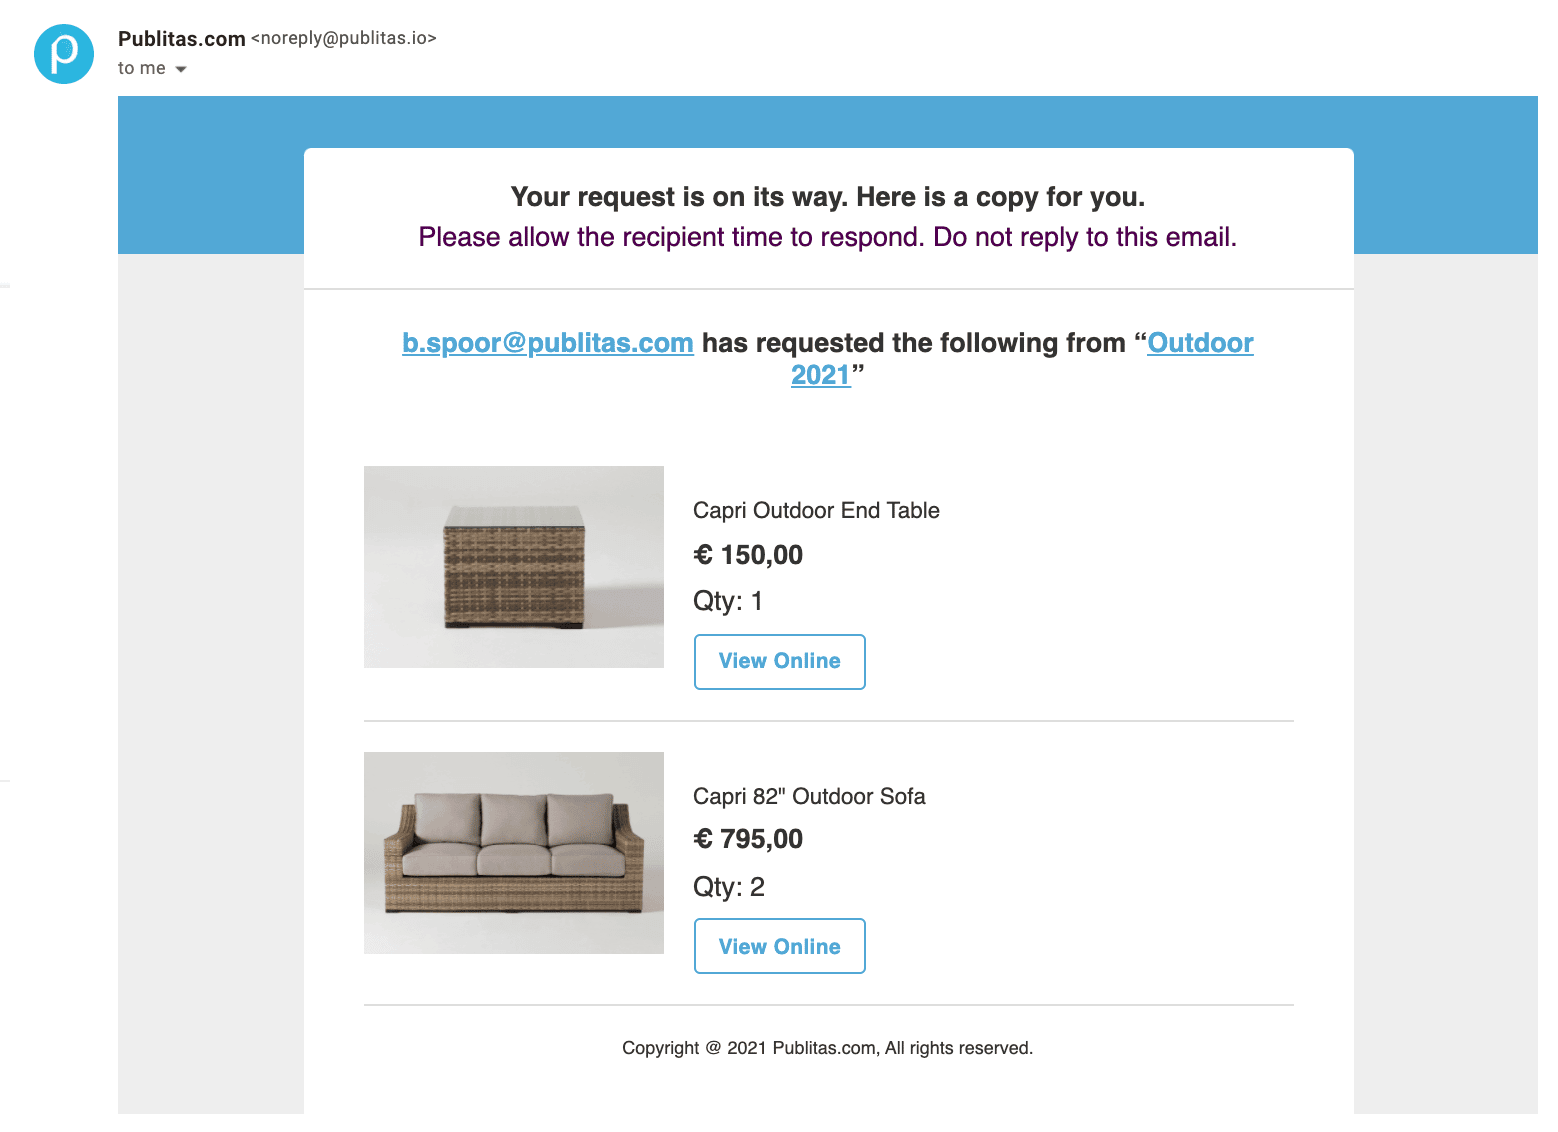
Task: Click the Publitas sender avatar icon
Action: pyautogui.click(x=64, y=54)
